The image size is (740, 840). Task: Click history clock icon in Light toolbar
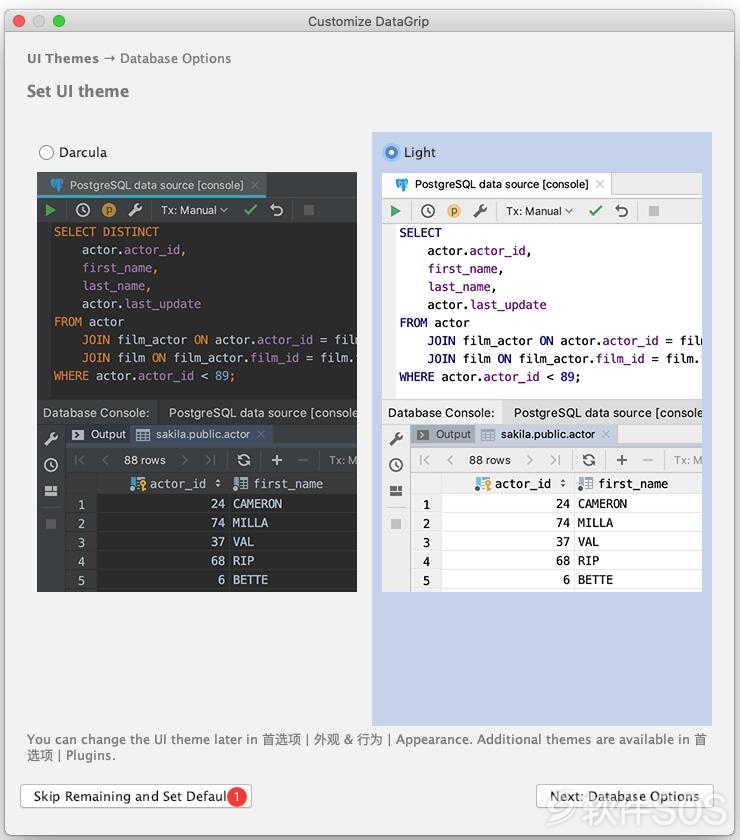(x=428, y=211)
